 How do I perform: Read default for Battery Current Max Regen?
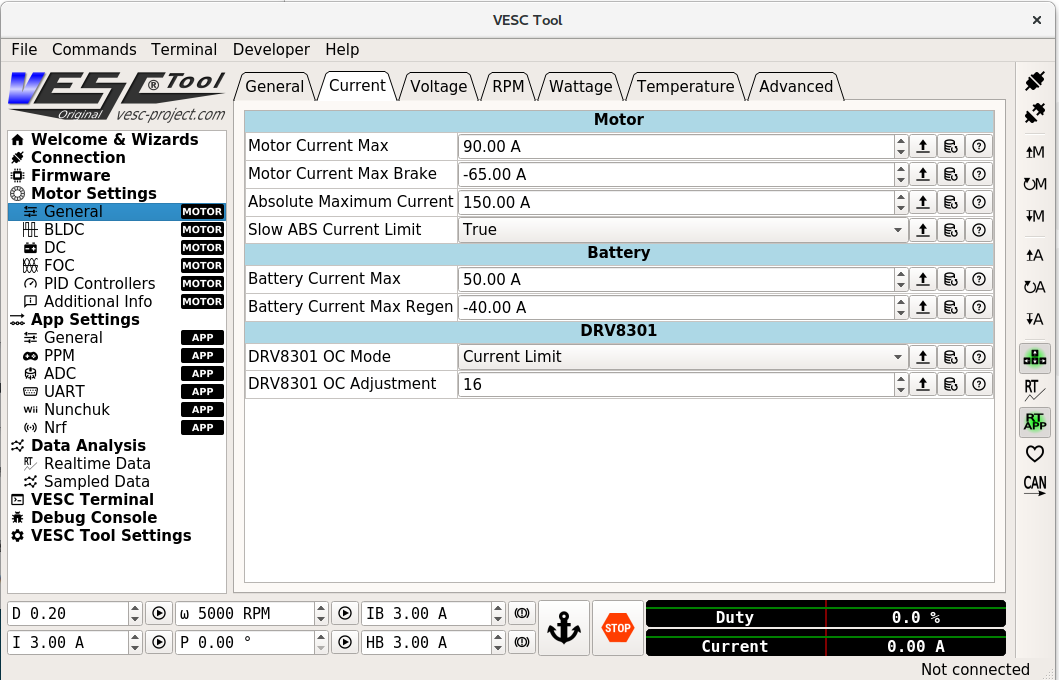(950, 307)
